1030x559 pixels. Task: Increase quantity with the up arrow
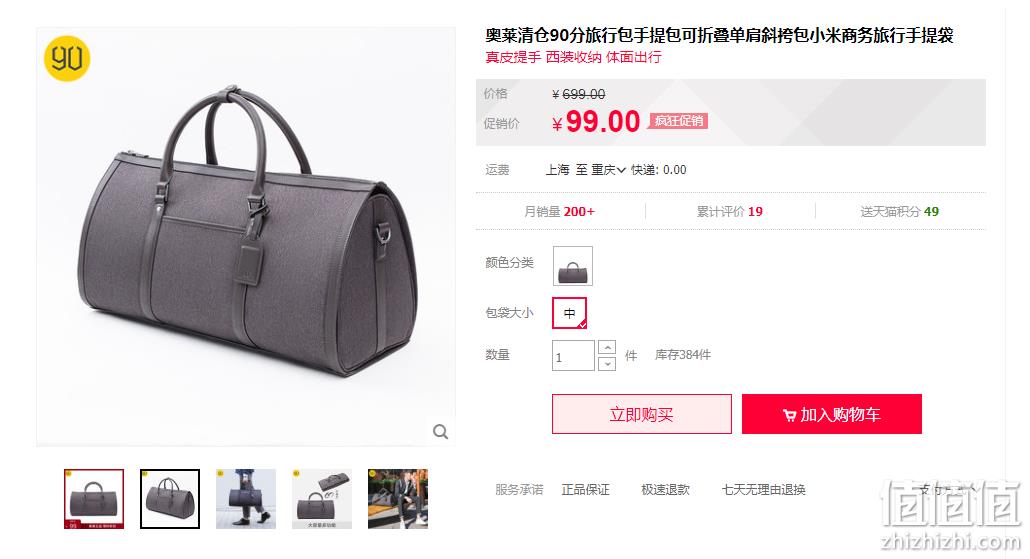tap(608, 347)
